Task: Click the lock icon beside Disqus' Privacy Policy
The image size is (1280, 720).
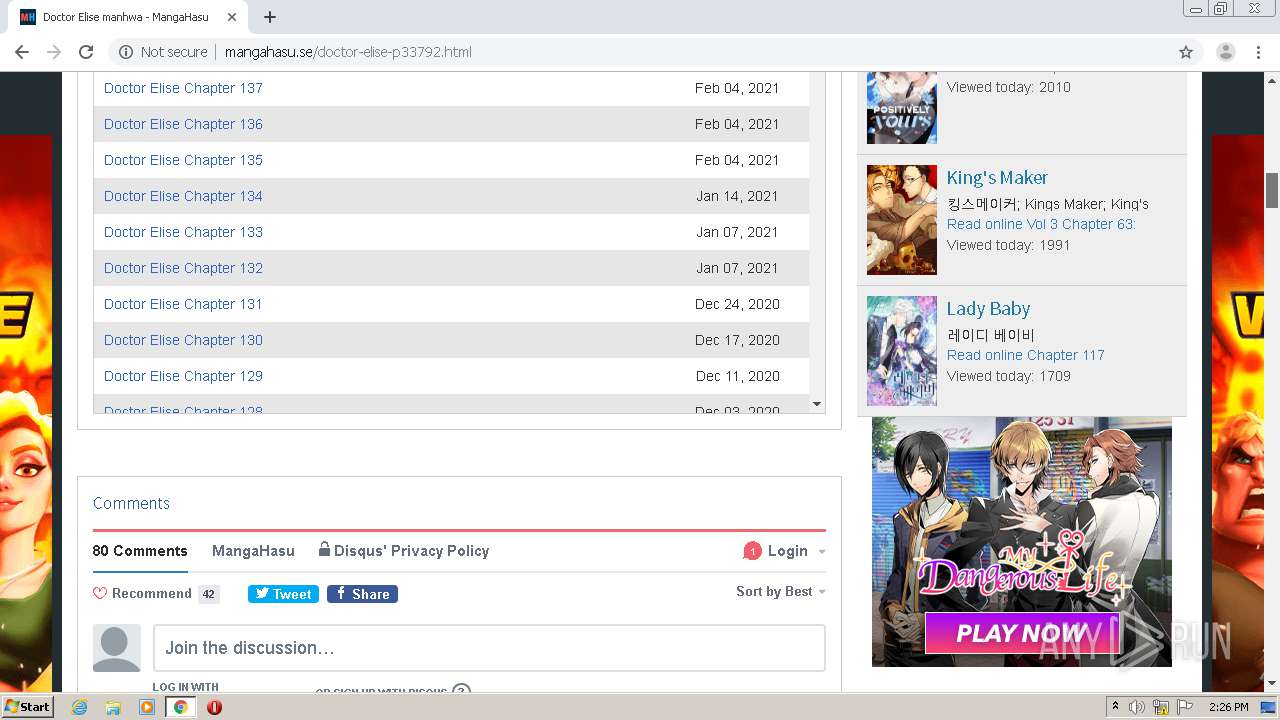Action: click(x=325, y=549)
